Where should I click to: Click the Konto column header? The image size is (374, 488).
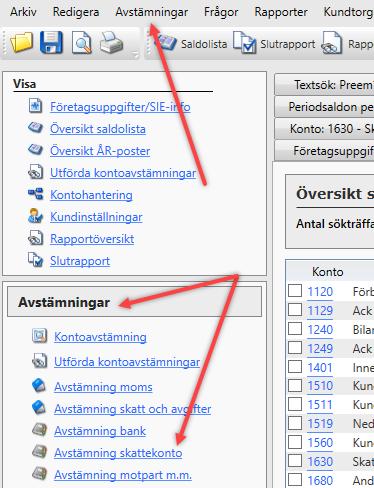click(328, 272)
